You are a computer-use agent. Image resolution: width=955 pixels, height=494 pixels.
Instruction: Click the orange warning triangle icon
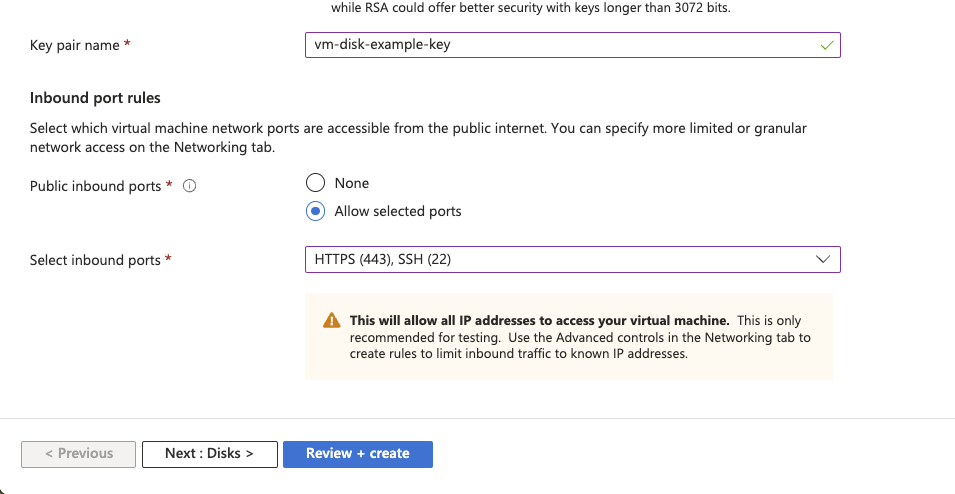click(332, 320)
